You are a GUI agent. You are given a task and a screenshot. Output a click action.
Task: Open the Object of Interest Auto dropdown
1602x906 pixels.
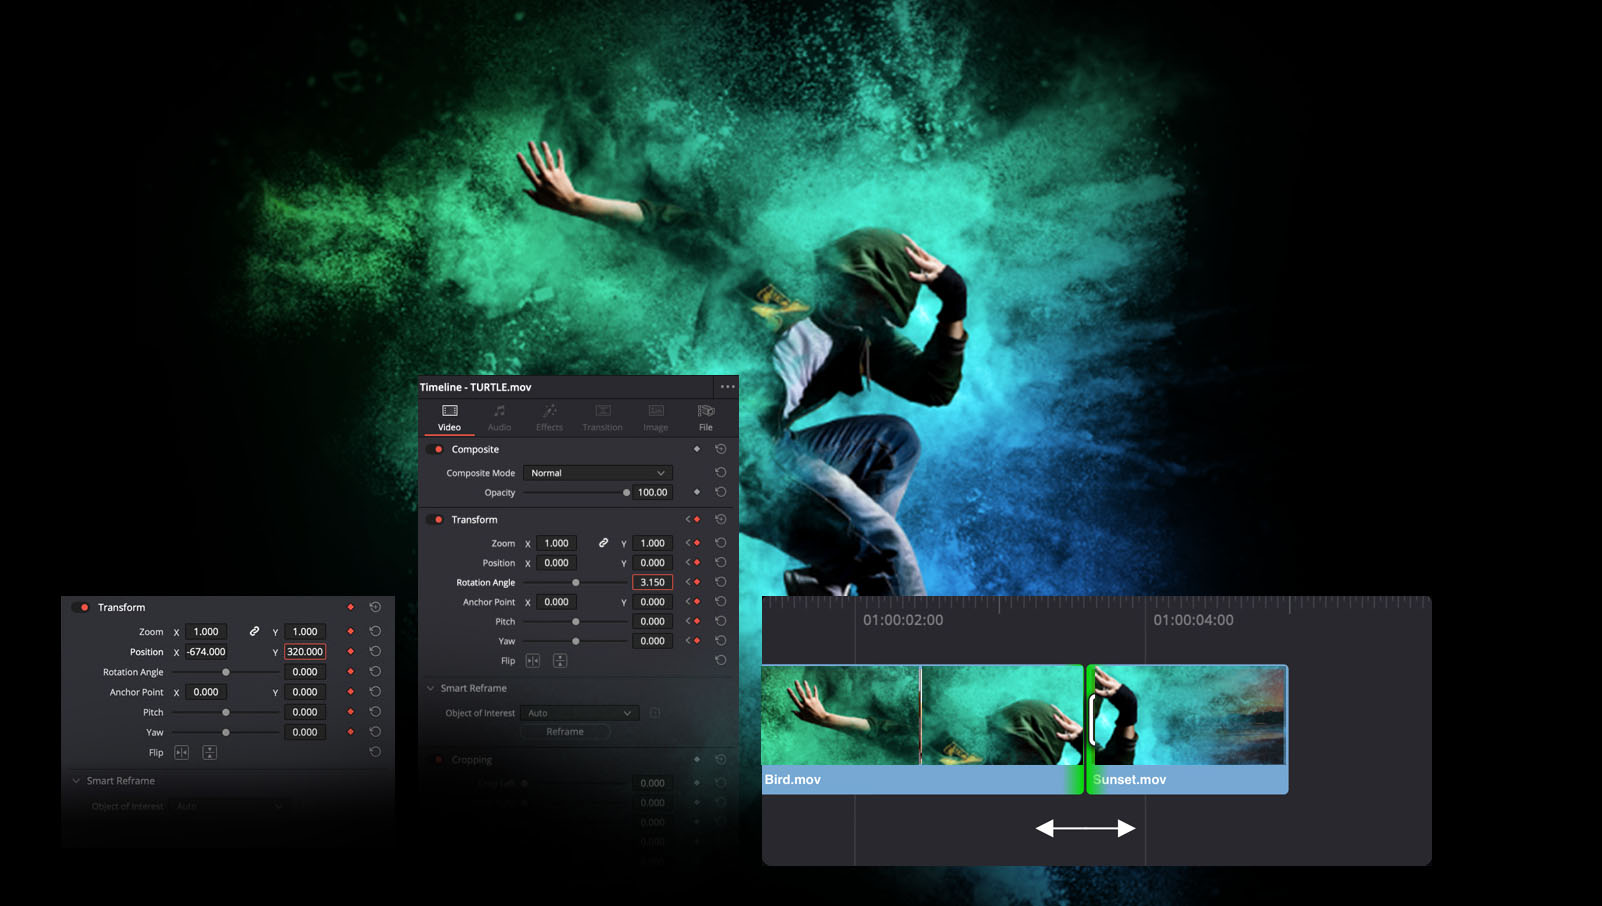[579, 713]
